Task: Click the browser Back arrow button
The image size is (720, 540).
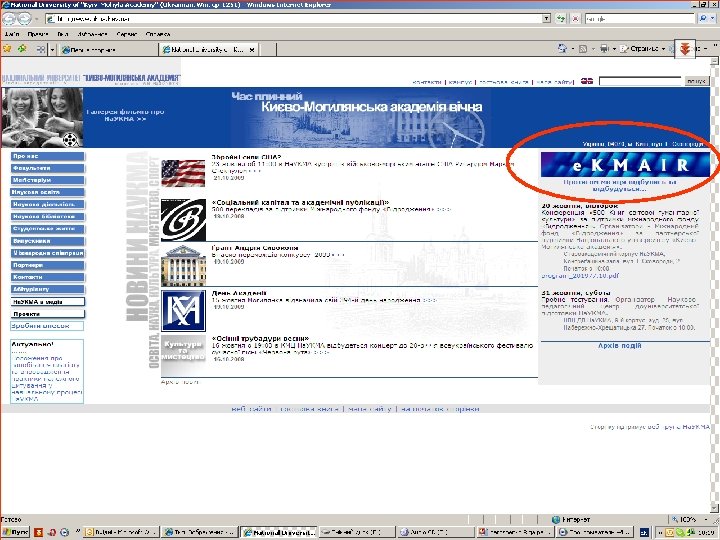Action: 9,18
